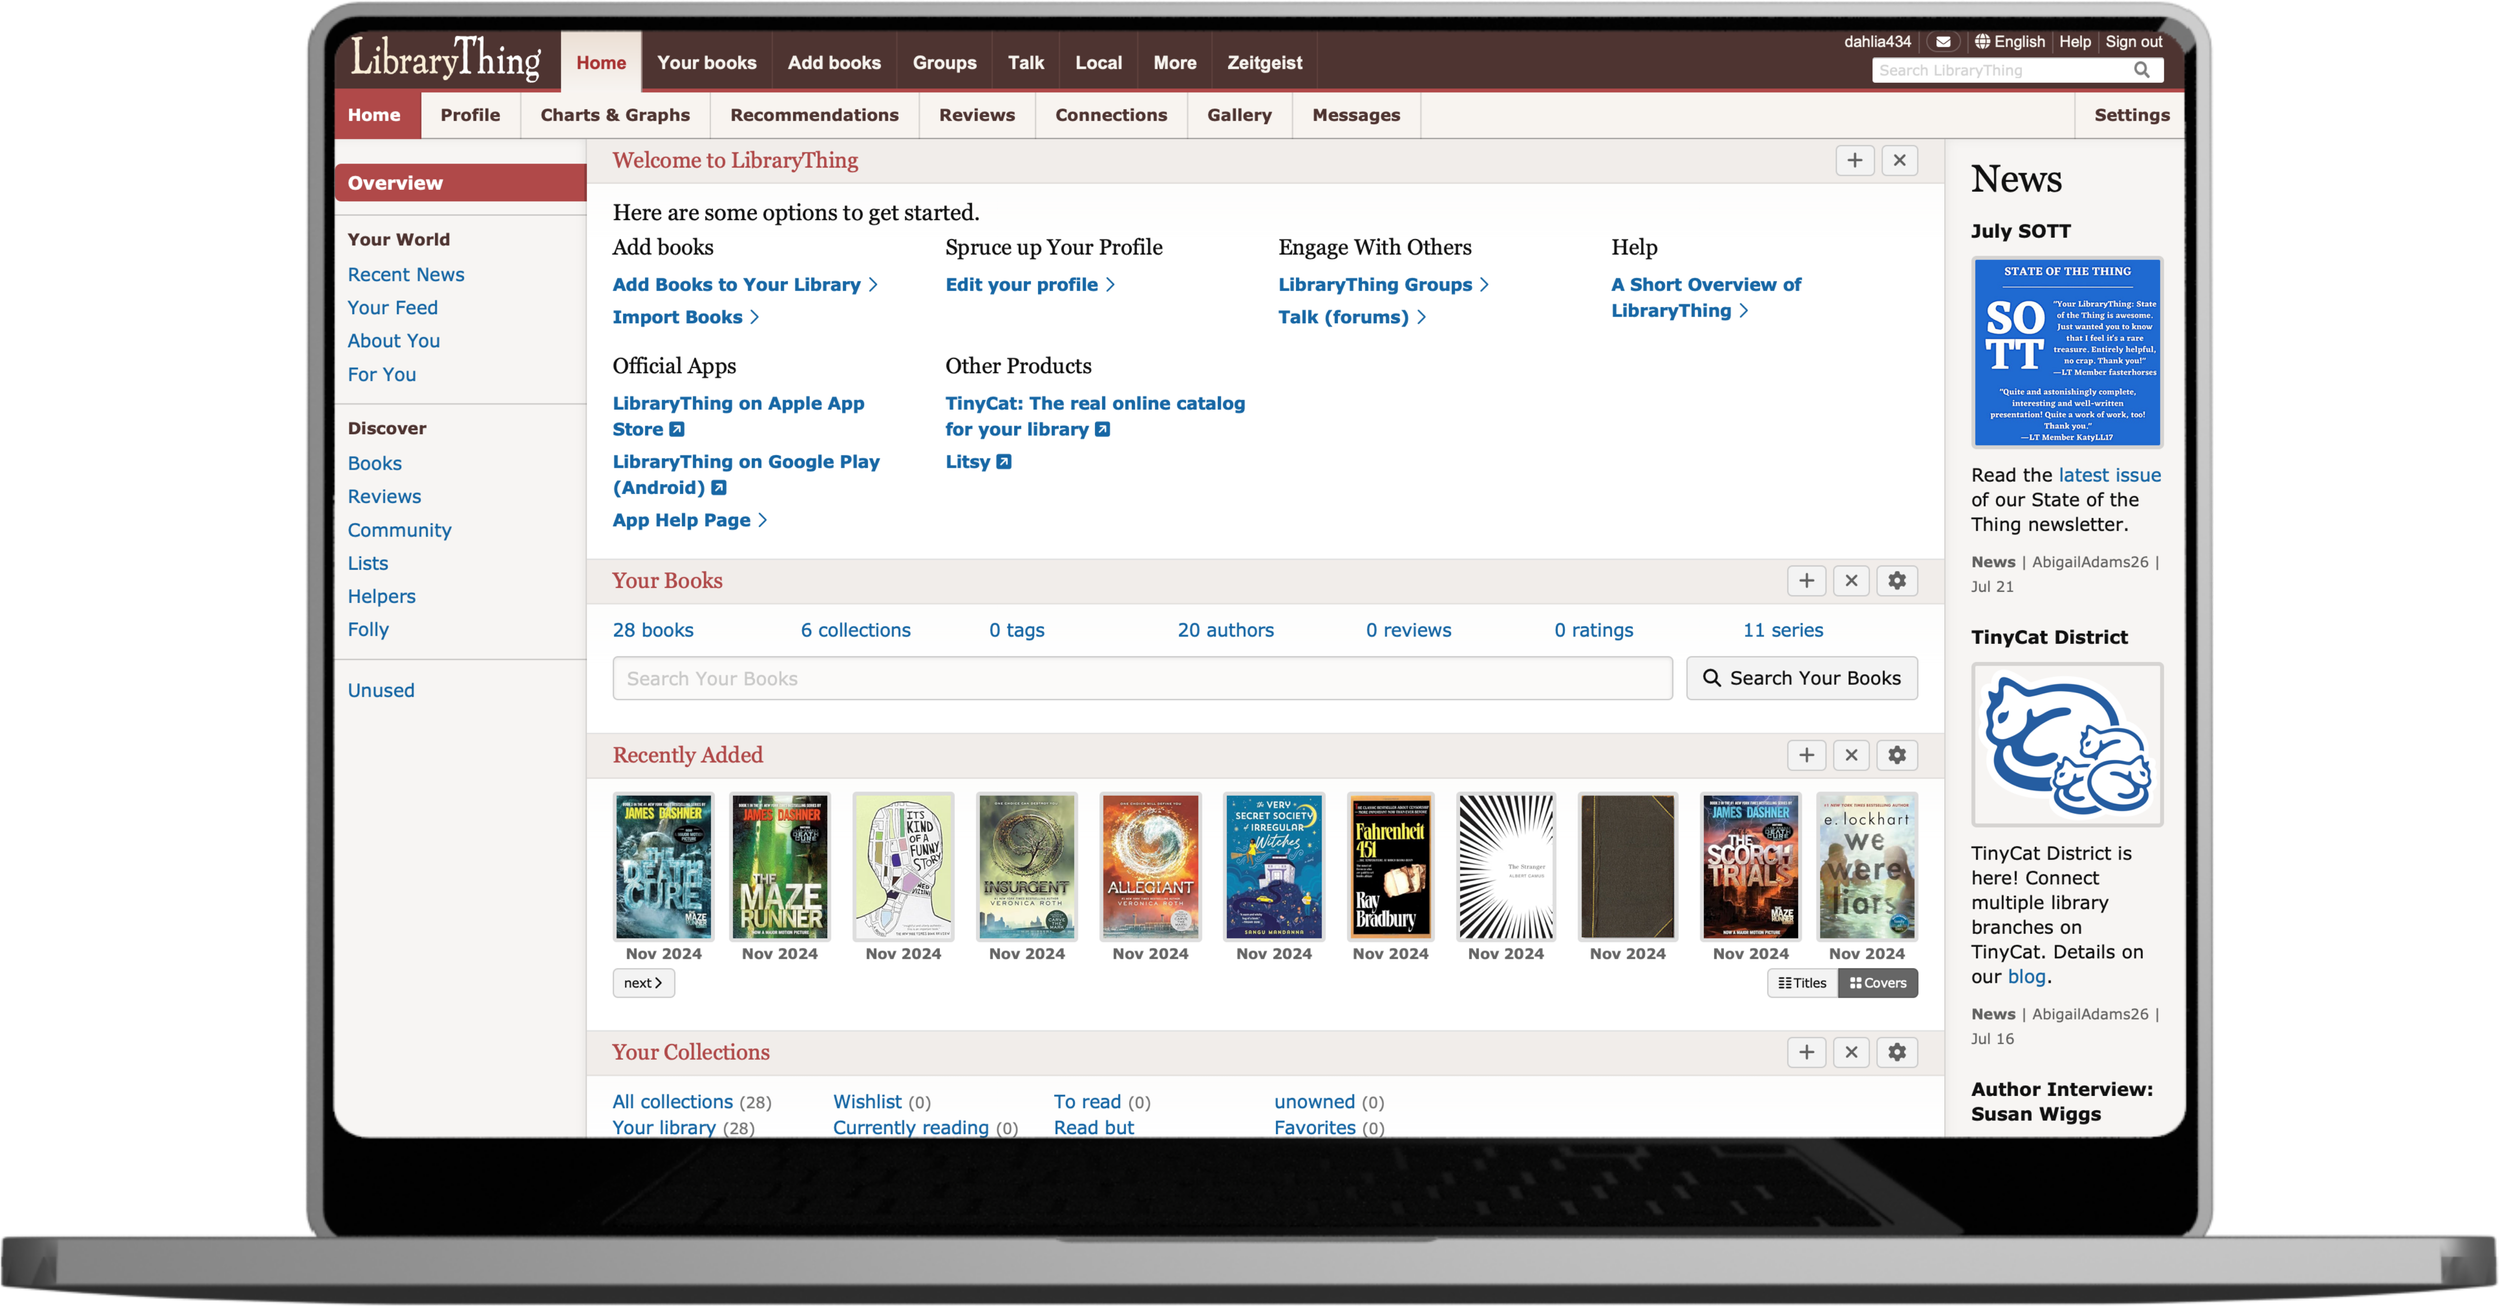Click in the Search Your Books field

pyautogui.click(x=1141, y=678)
